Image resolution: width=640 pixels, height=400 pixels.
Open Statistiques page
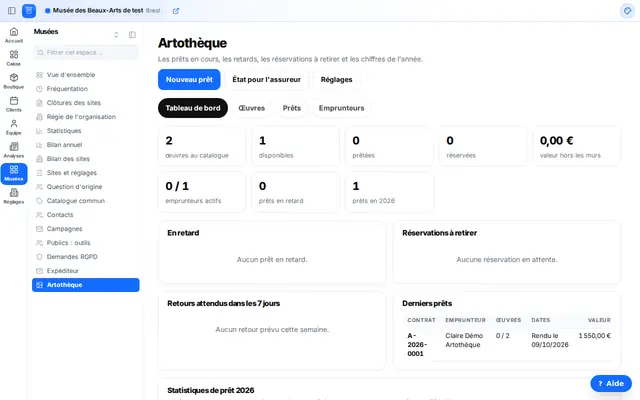pos(86,131)
